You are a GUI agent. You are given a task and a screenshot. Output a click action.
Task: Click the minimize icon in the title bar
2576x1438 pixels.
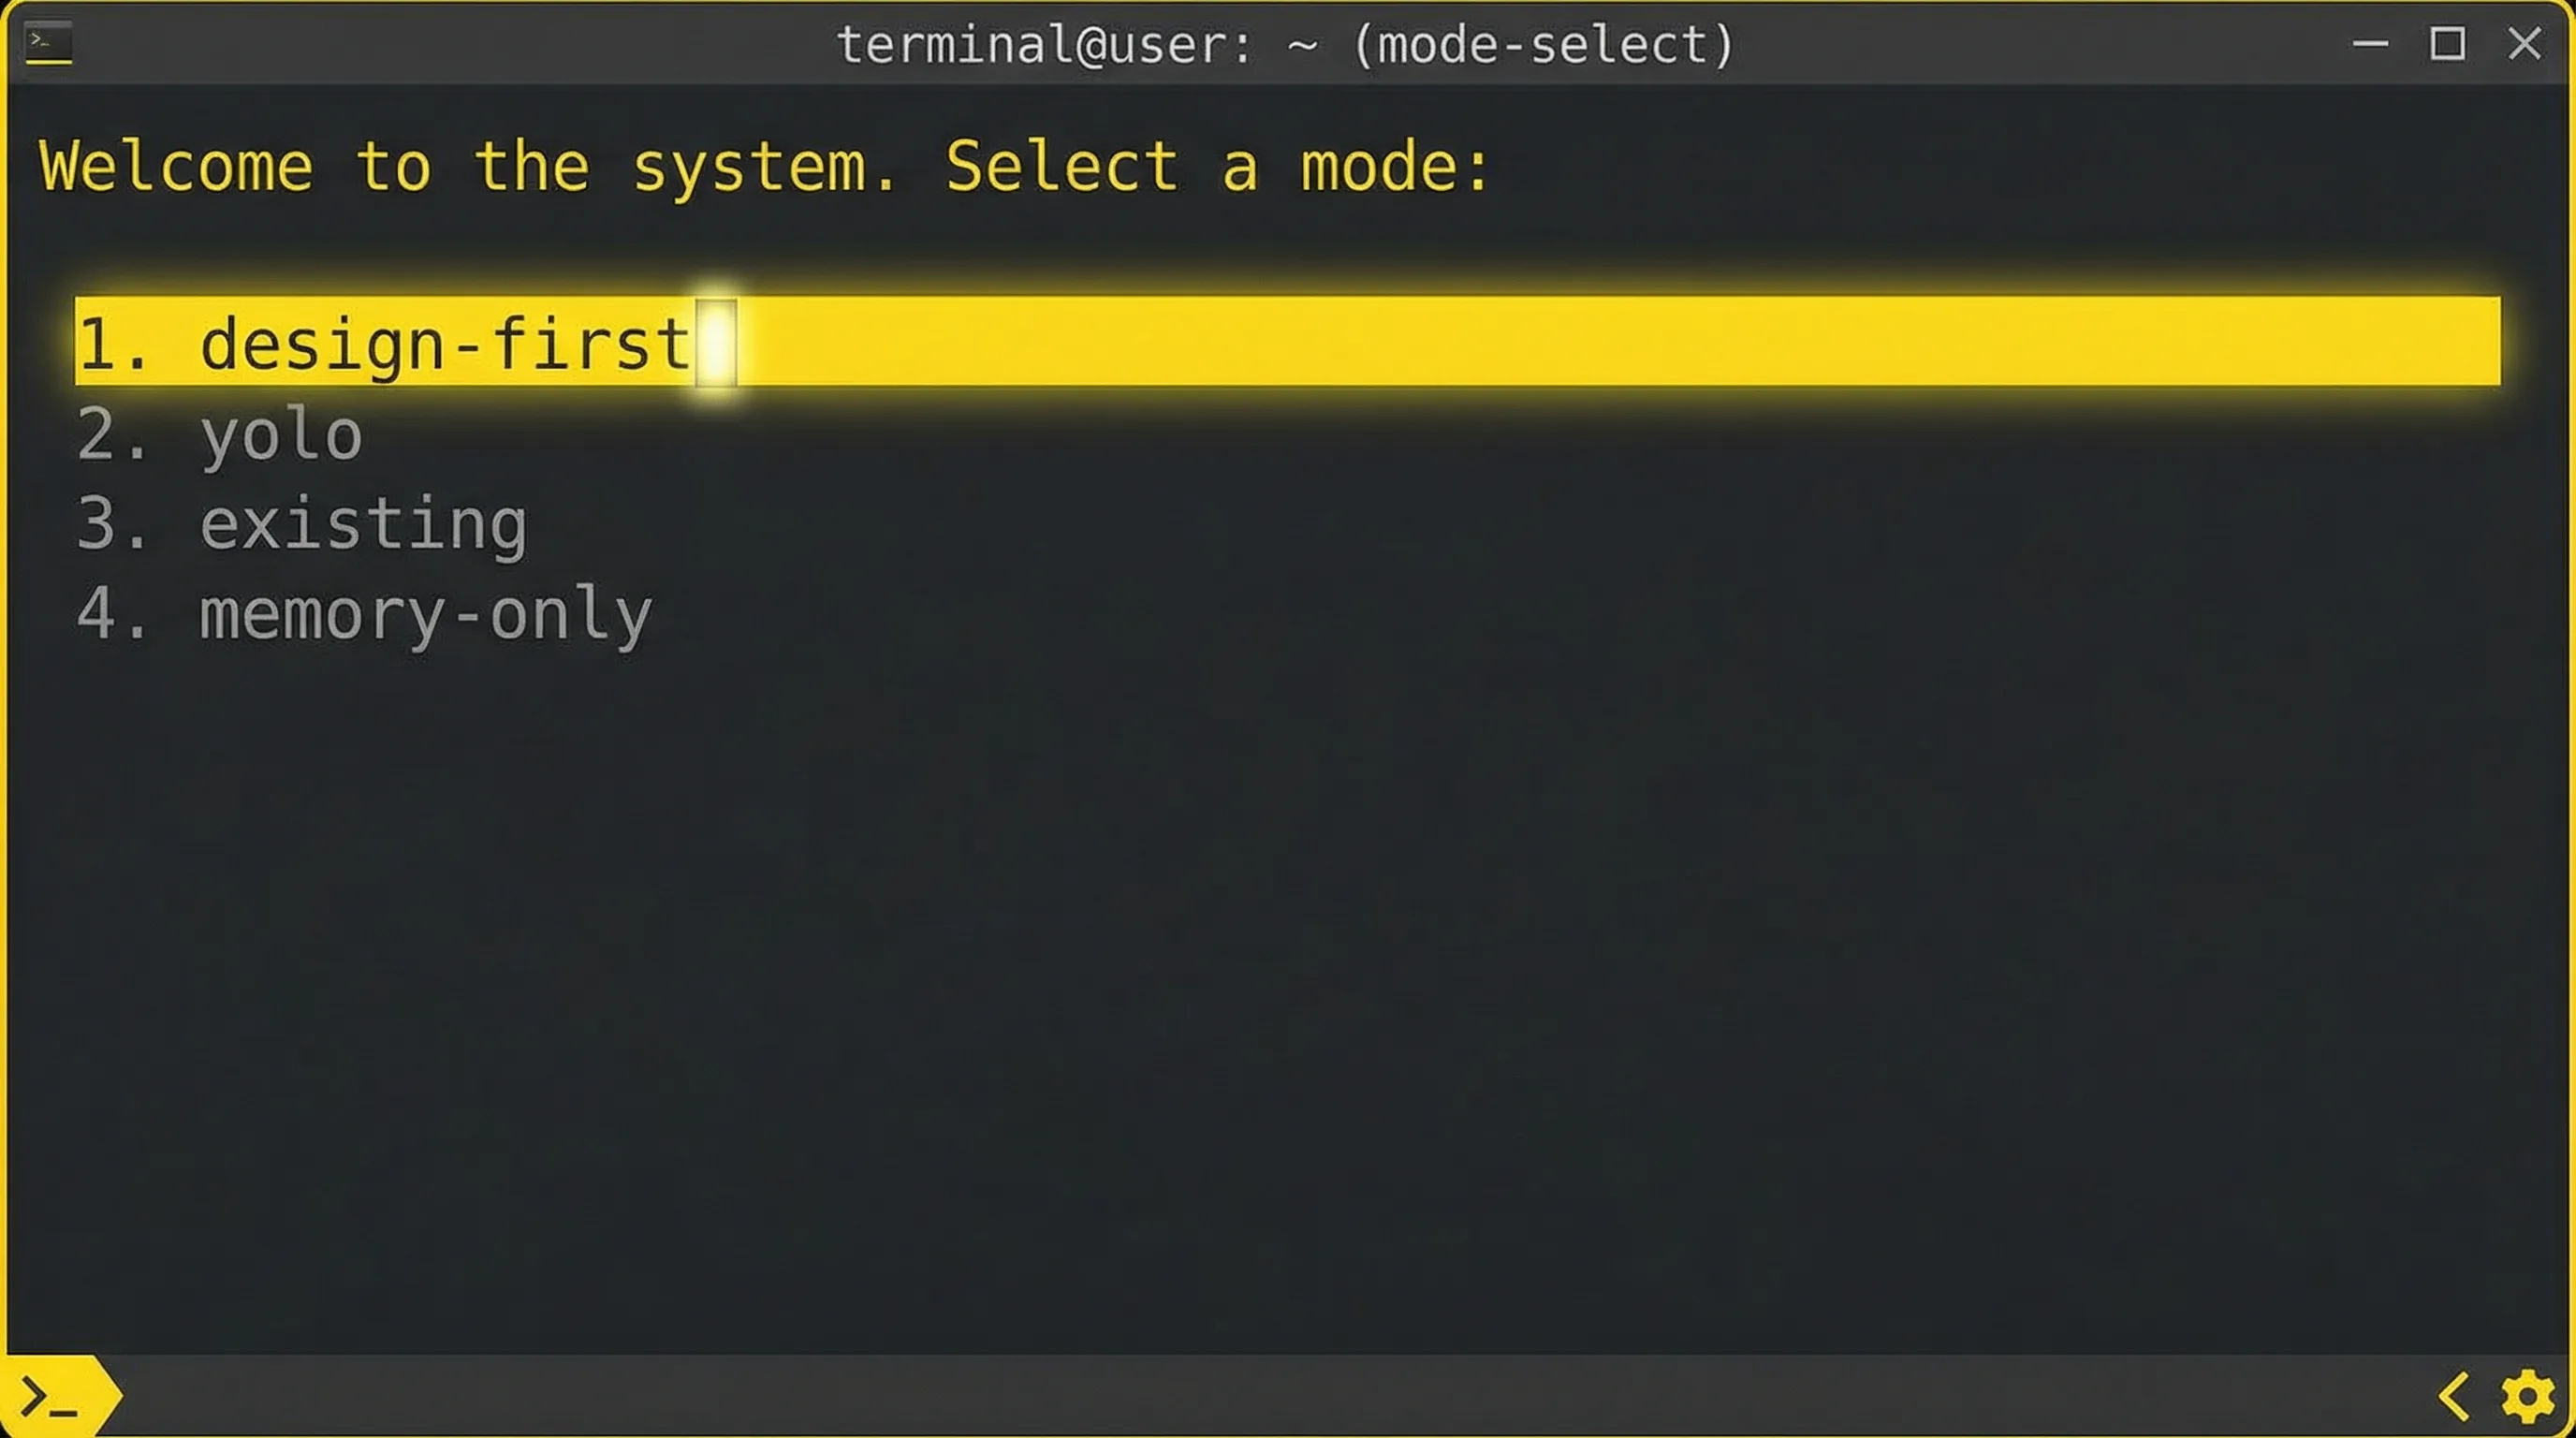[x=2370, y=44]
